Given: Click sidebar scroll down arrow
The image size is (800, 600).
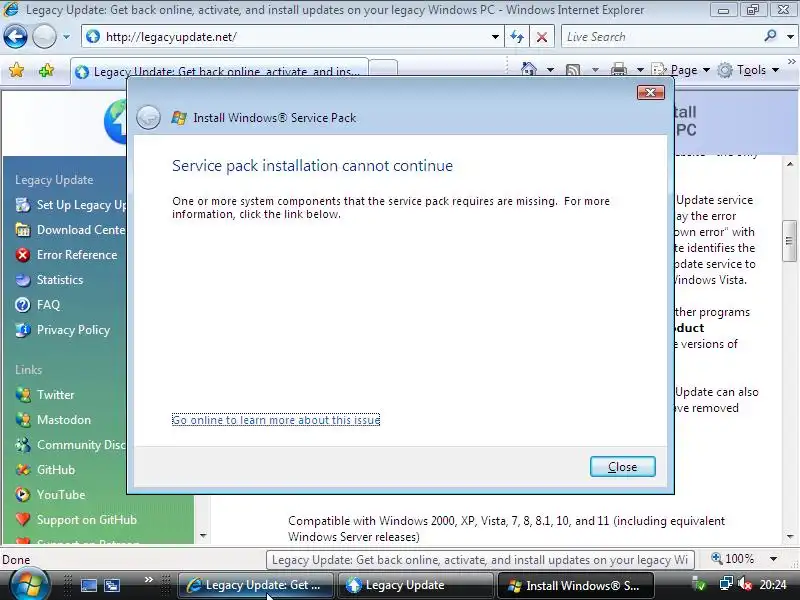Looking at the screenshot, I should coord(203,536).
